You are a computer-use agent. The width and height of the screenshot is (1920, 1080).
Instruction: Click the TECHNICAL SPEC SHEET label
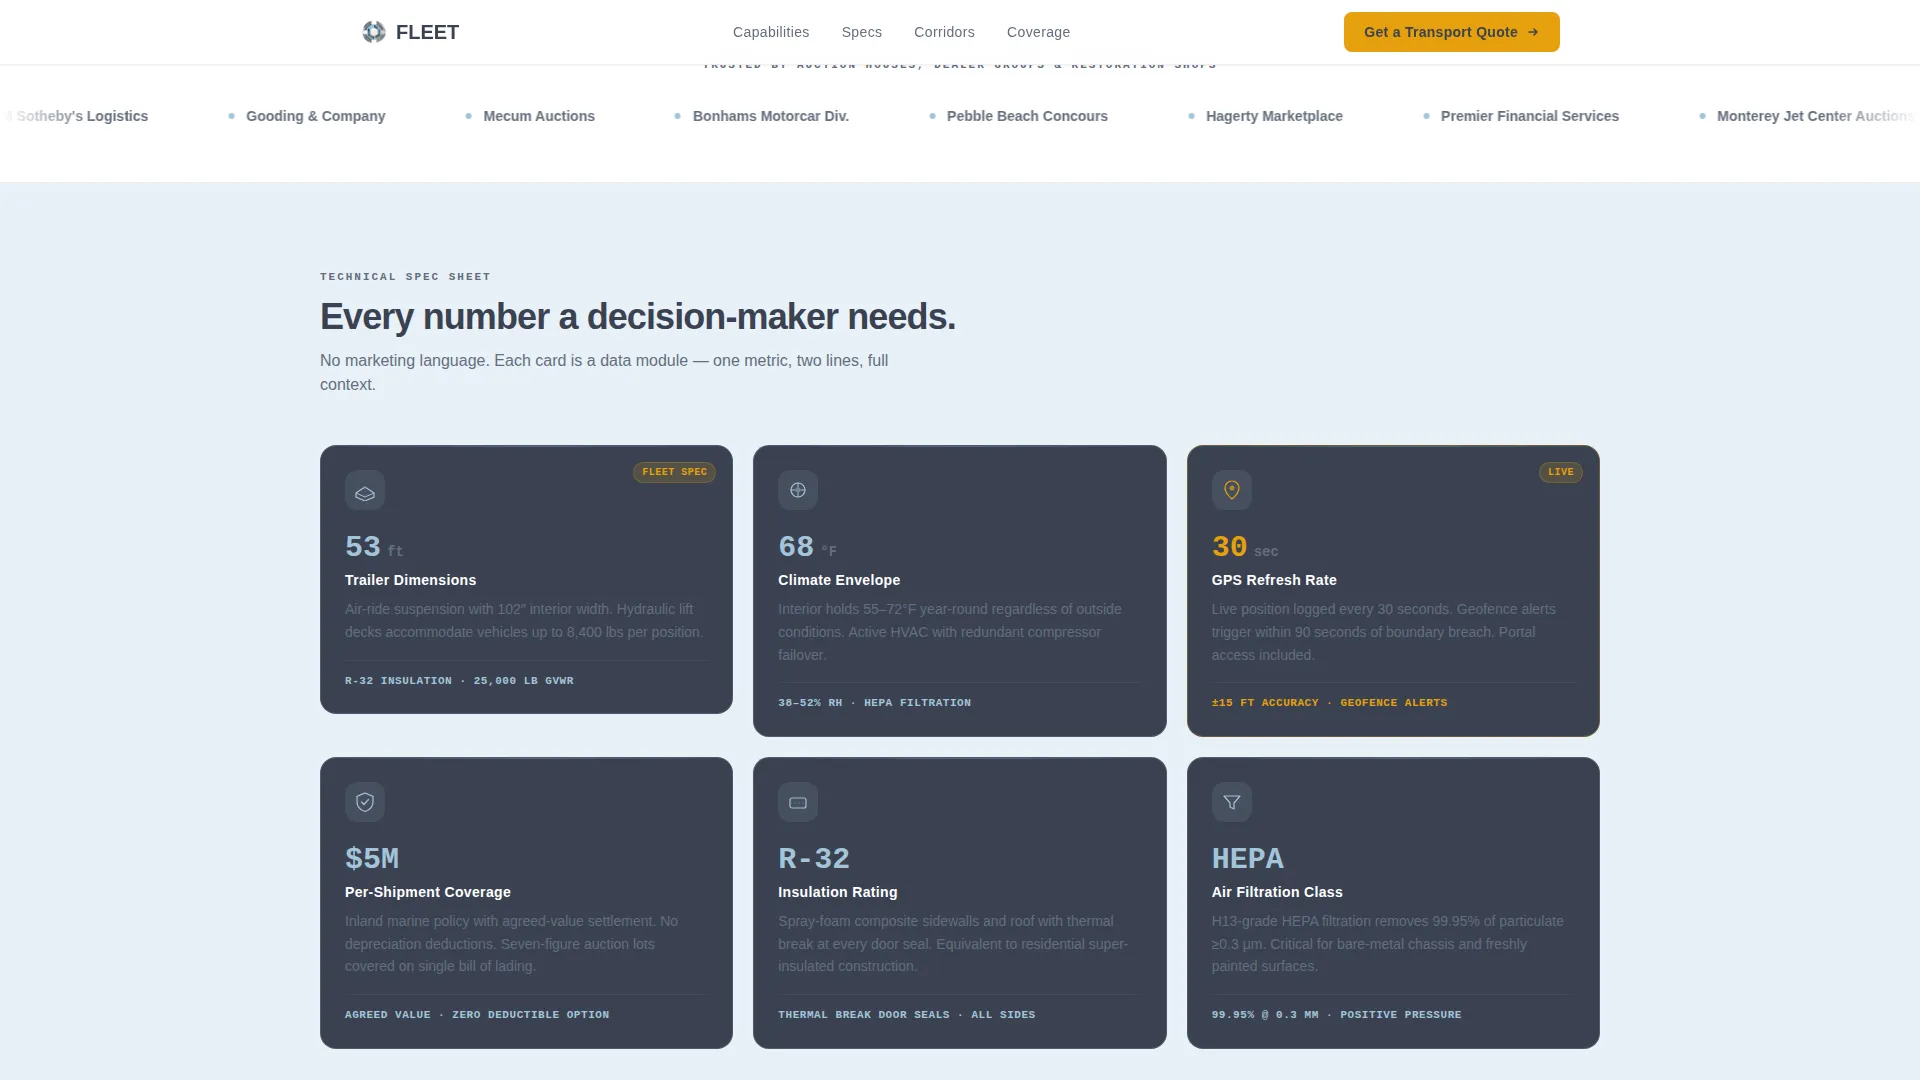(405, 277)
